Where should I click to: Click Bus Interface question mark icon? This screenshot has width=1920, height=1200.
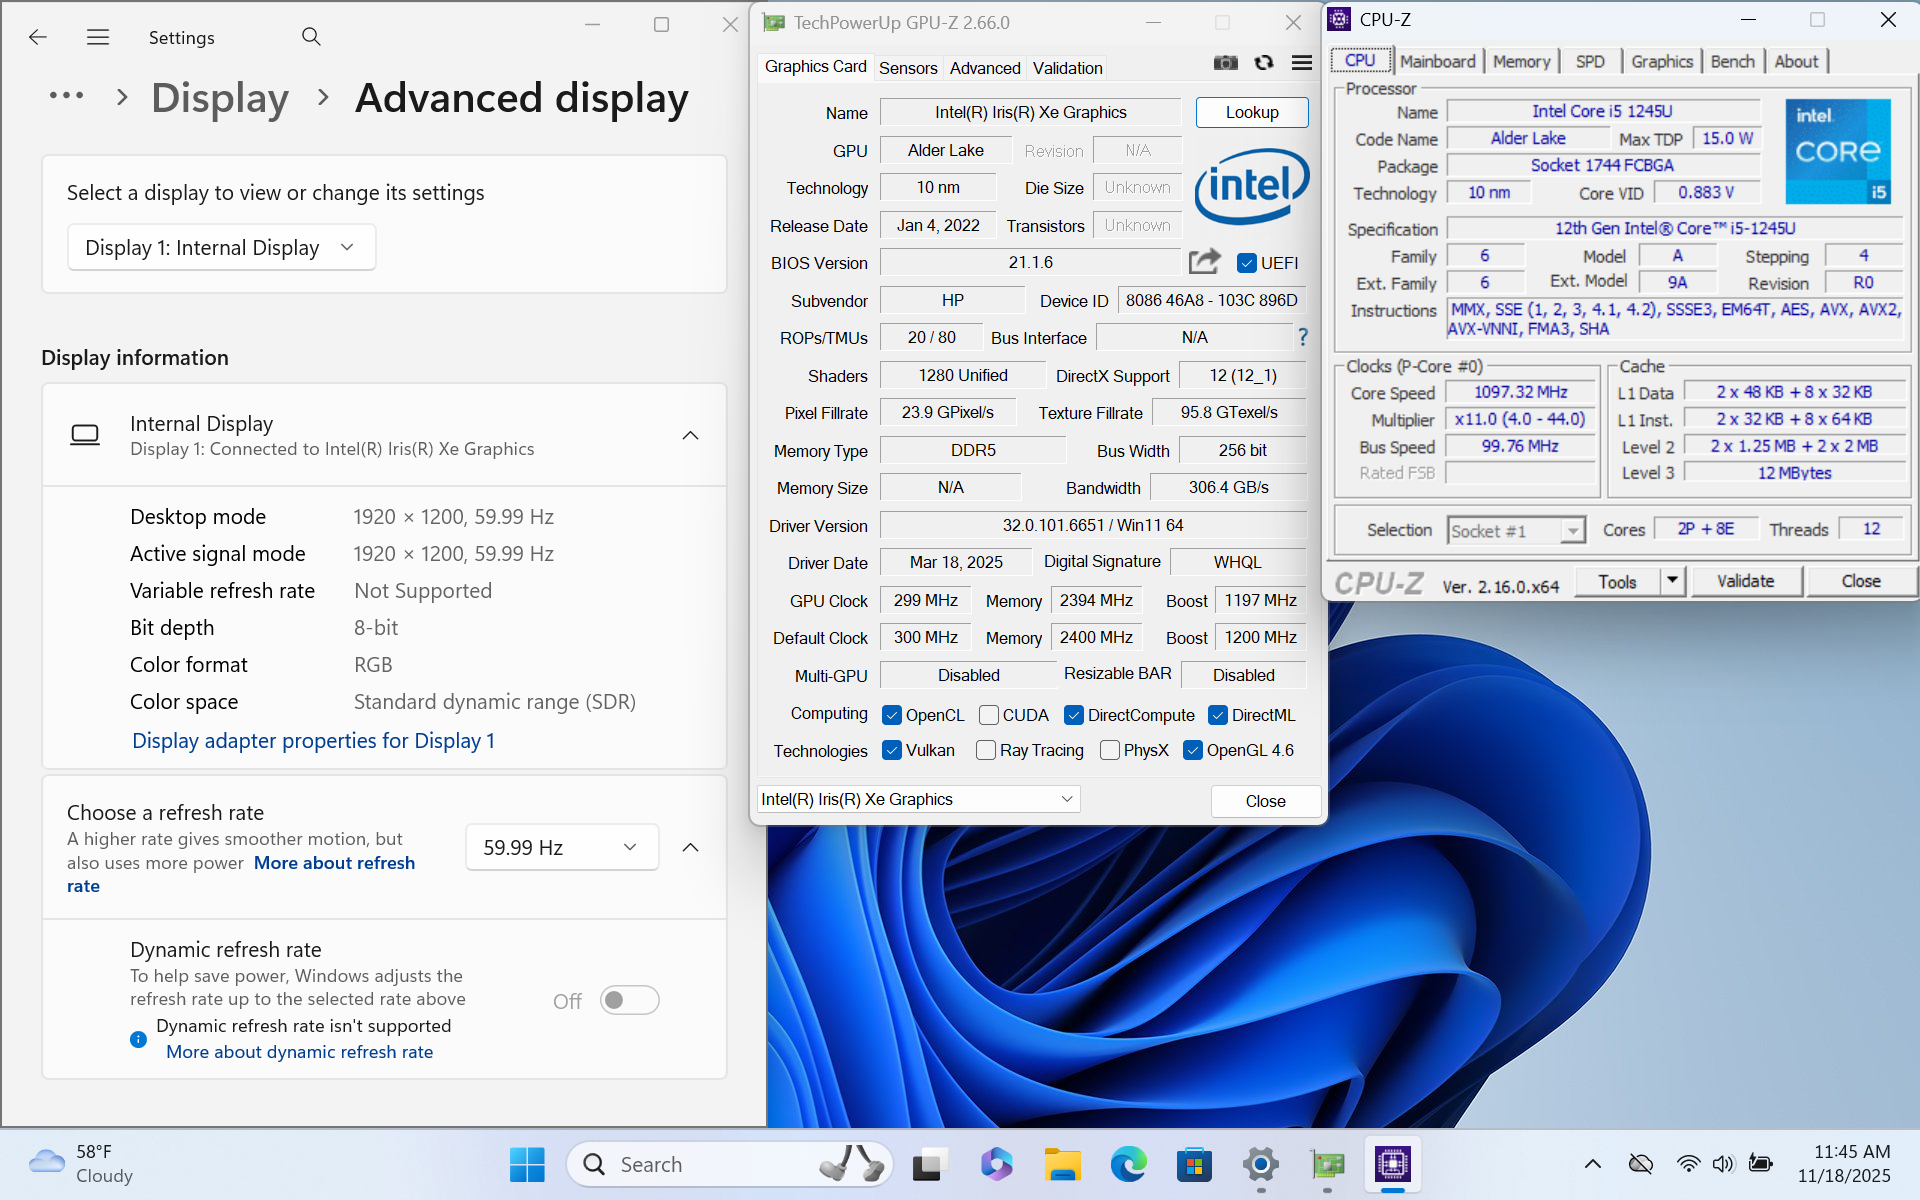coord(1302,338)
